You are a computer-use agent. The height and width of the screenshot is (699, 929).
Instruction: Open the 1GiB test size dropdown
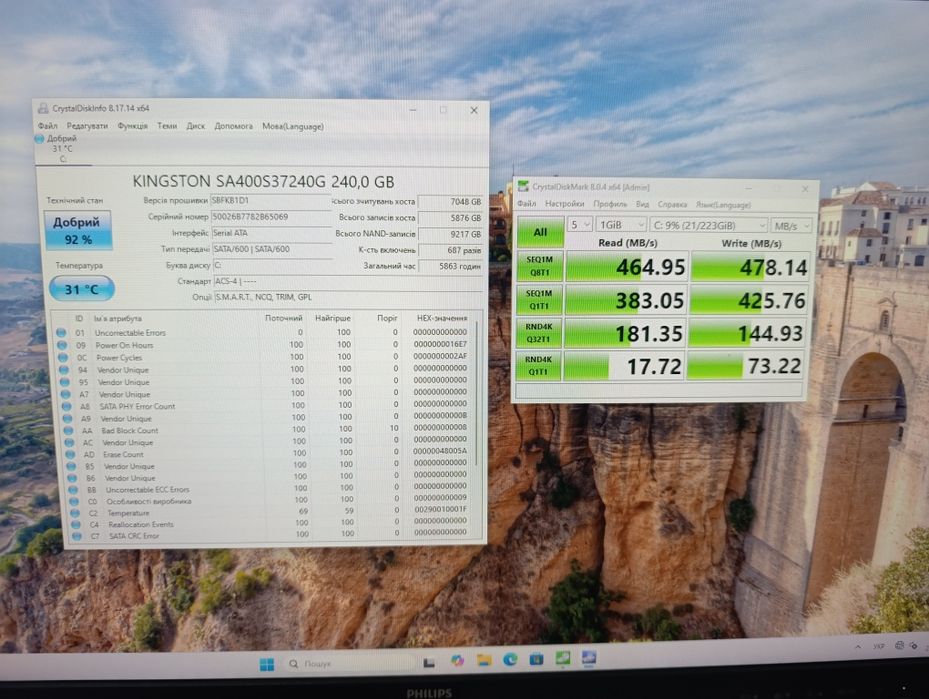620,225
